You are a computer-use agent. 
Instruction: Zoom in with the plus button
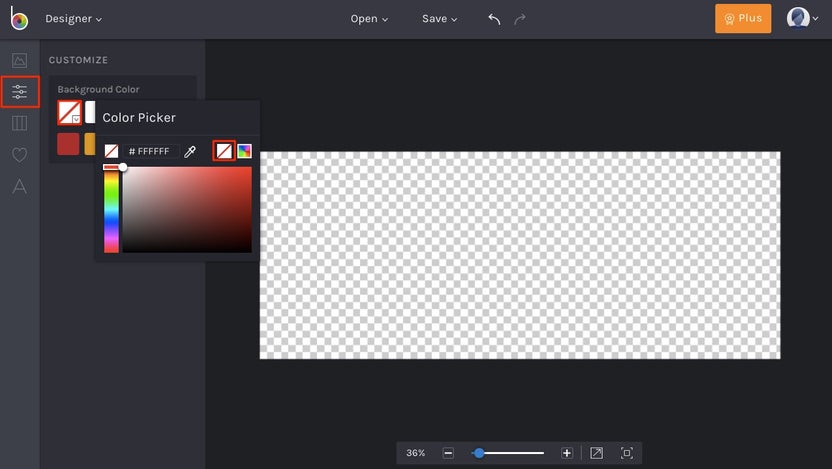point(567,453)
